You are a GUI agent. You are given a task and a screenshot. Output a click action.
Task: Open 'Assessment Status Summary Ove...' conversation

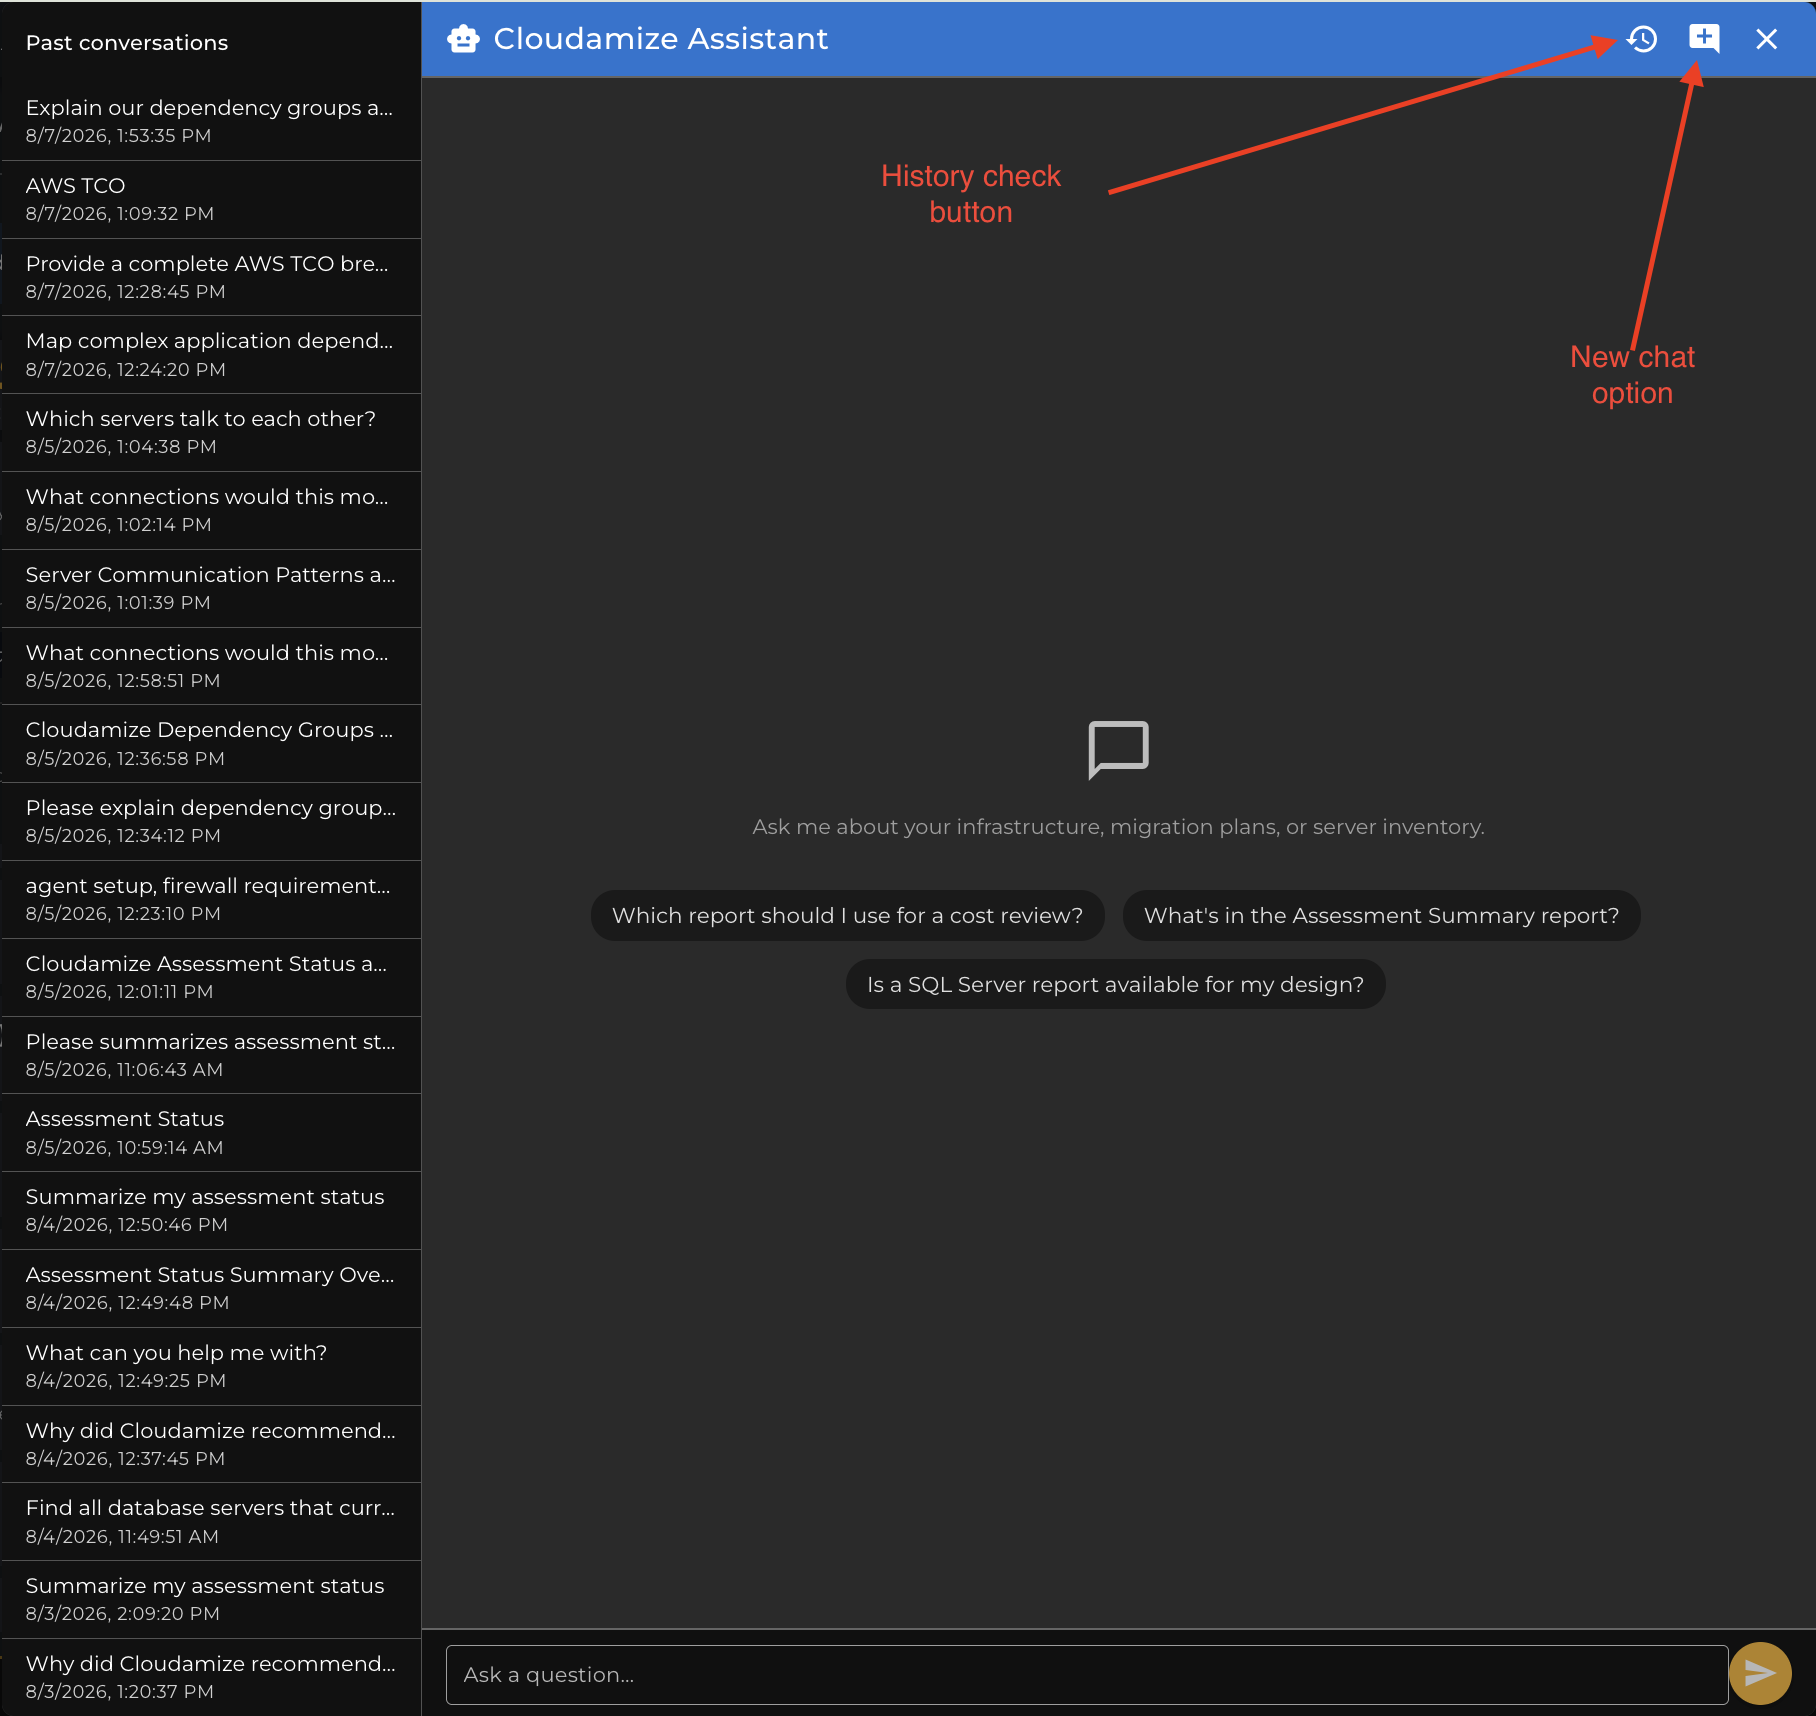[211, 1288]
